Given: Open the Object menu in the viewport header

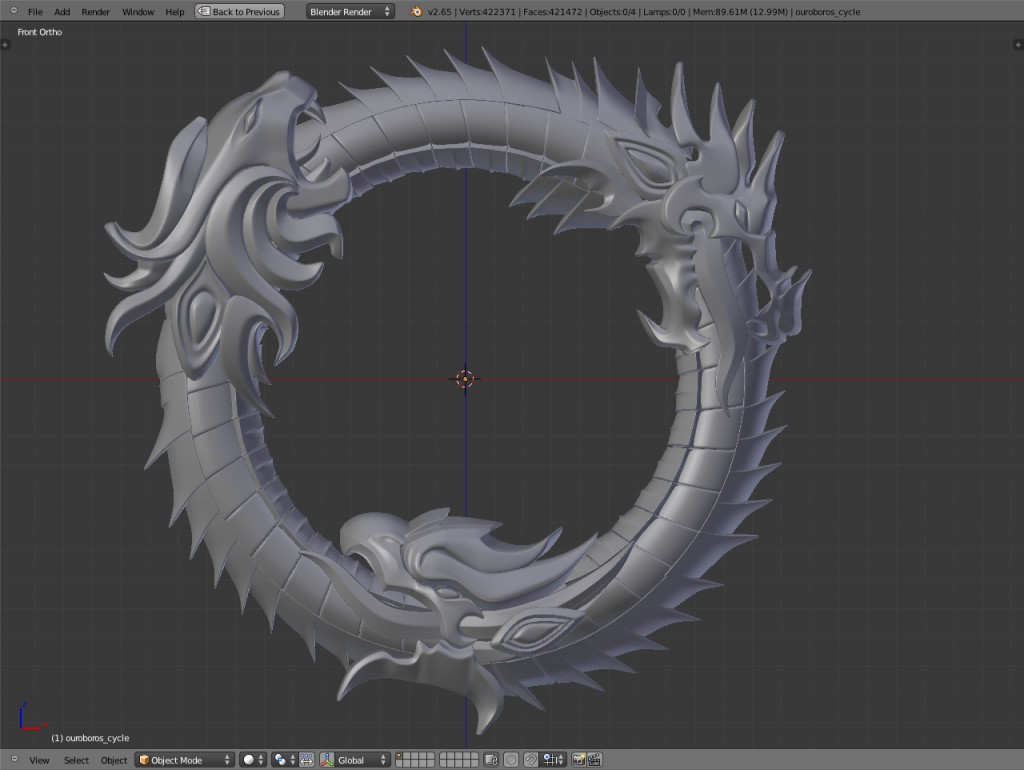Looking at the screenshot, I should pyautogui.click(x=114, y=759).
